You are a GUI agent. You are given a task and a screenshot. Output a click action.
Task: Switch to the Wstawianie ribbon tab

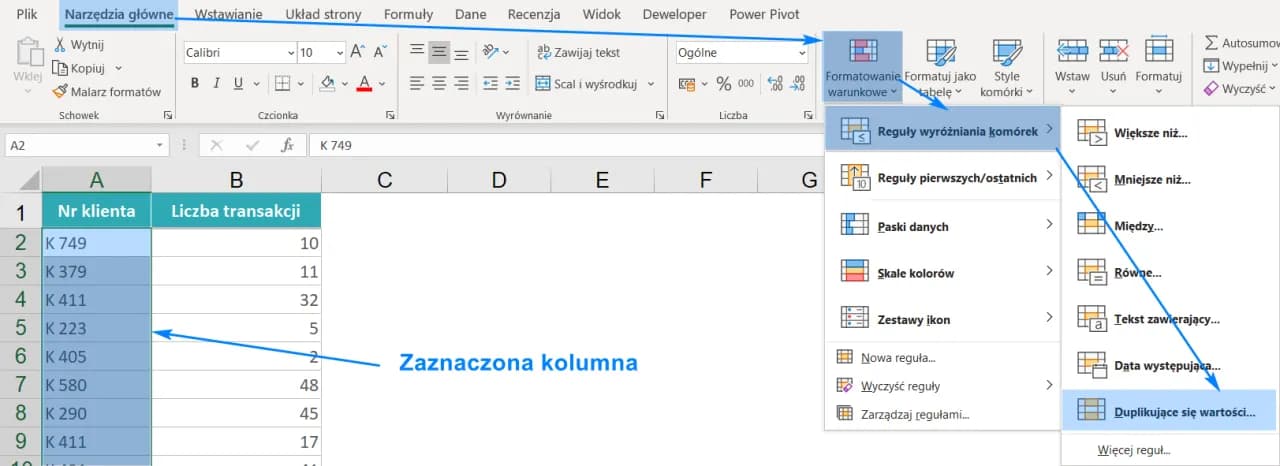click(x=228, y=15)
